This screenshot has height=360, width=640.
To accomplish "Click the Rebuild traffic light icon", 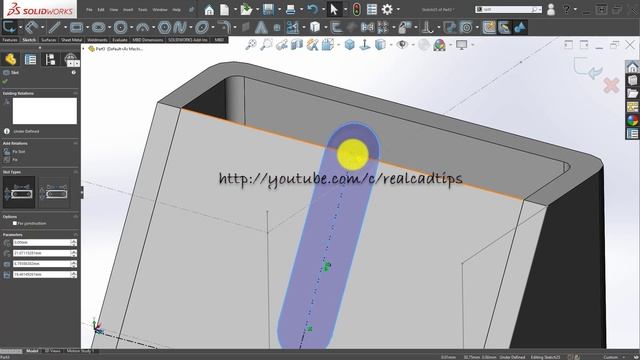I will (356, 9).
